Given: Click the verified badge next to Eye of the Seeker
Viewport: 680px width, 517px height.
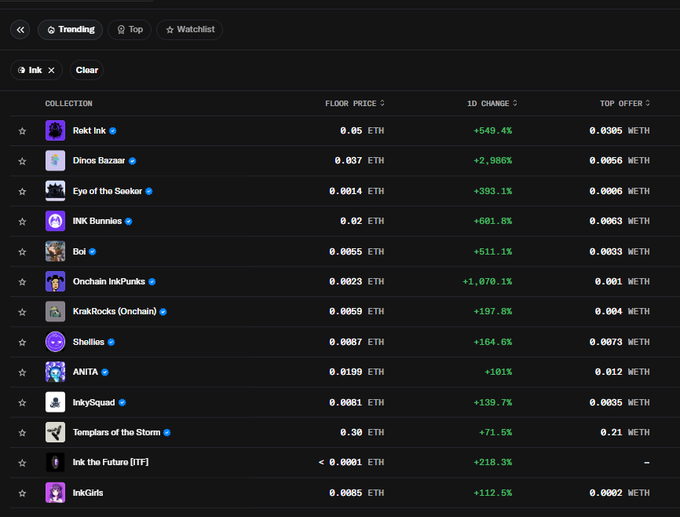Looking at the screenshot, I should click(x=149, y=191).
